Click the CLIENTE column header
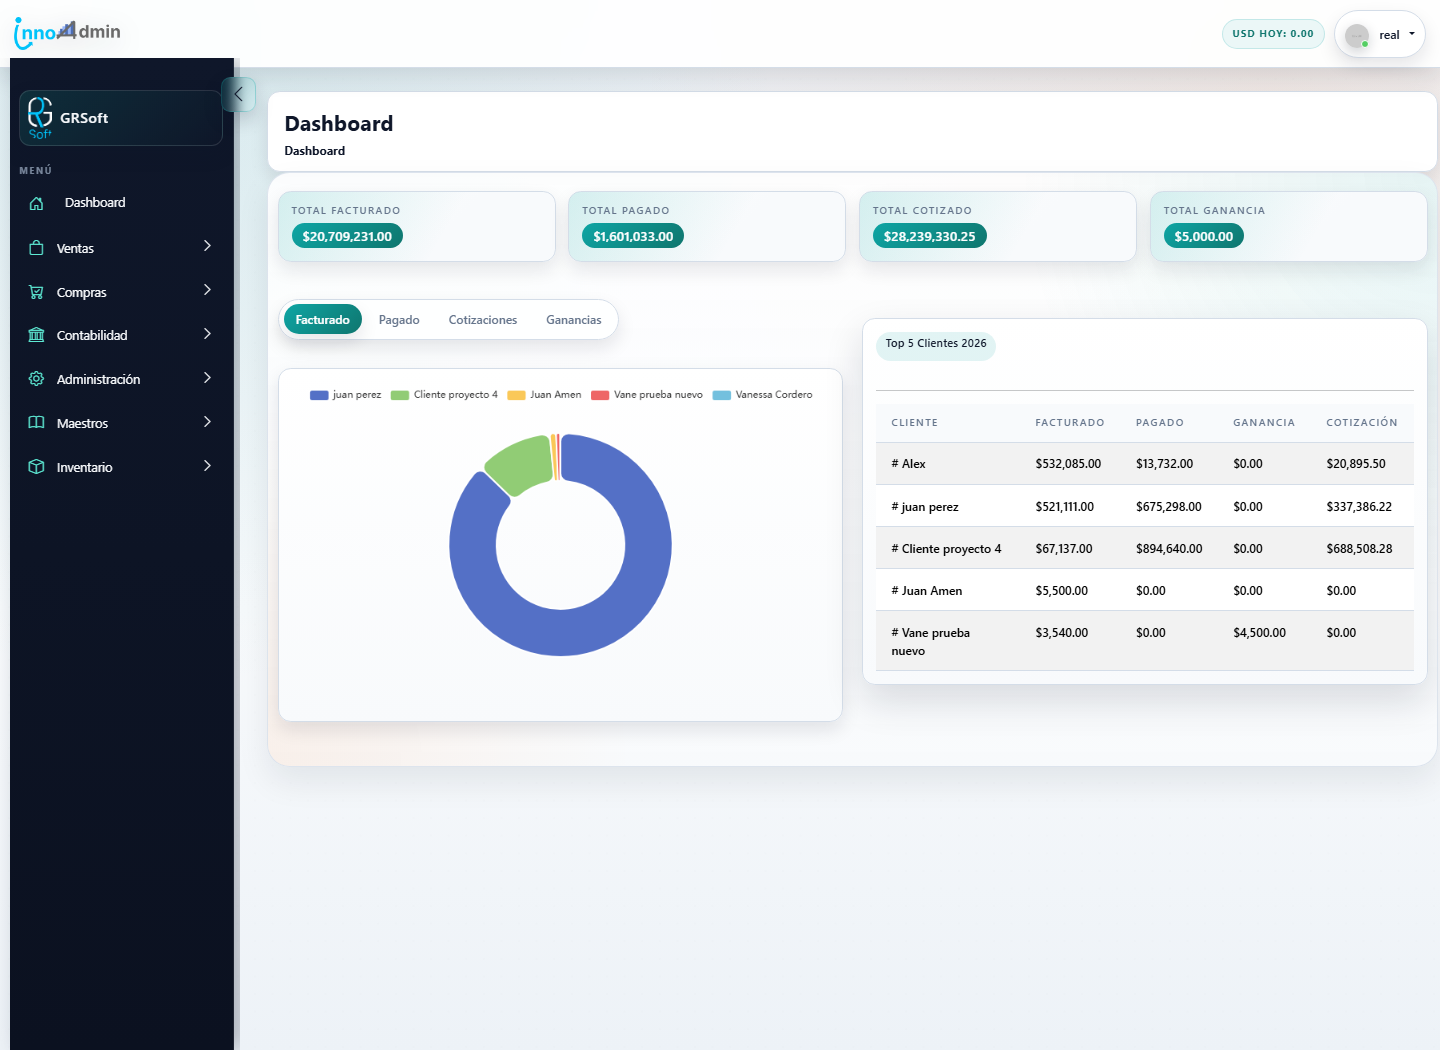Screen dimensions: 1440x1050 (x=915, y=423)
